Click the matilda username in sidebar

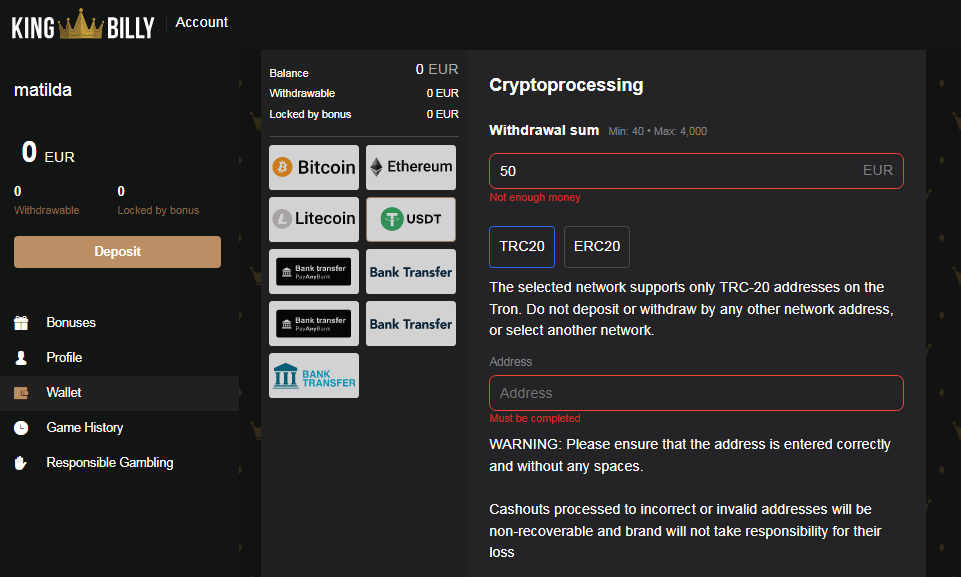click(x=43, y=90)
